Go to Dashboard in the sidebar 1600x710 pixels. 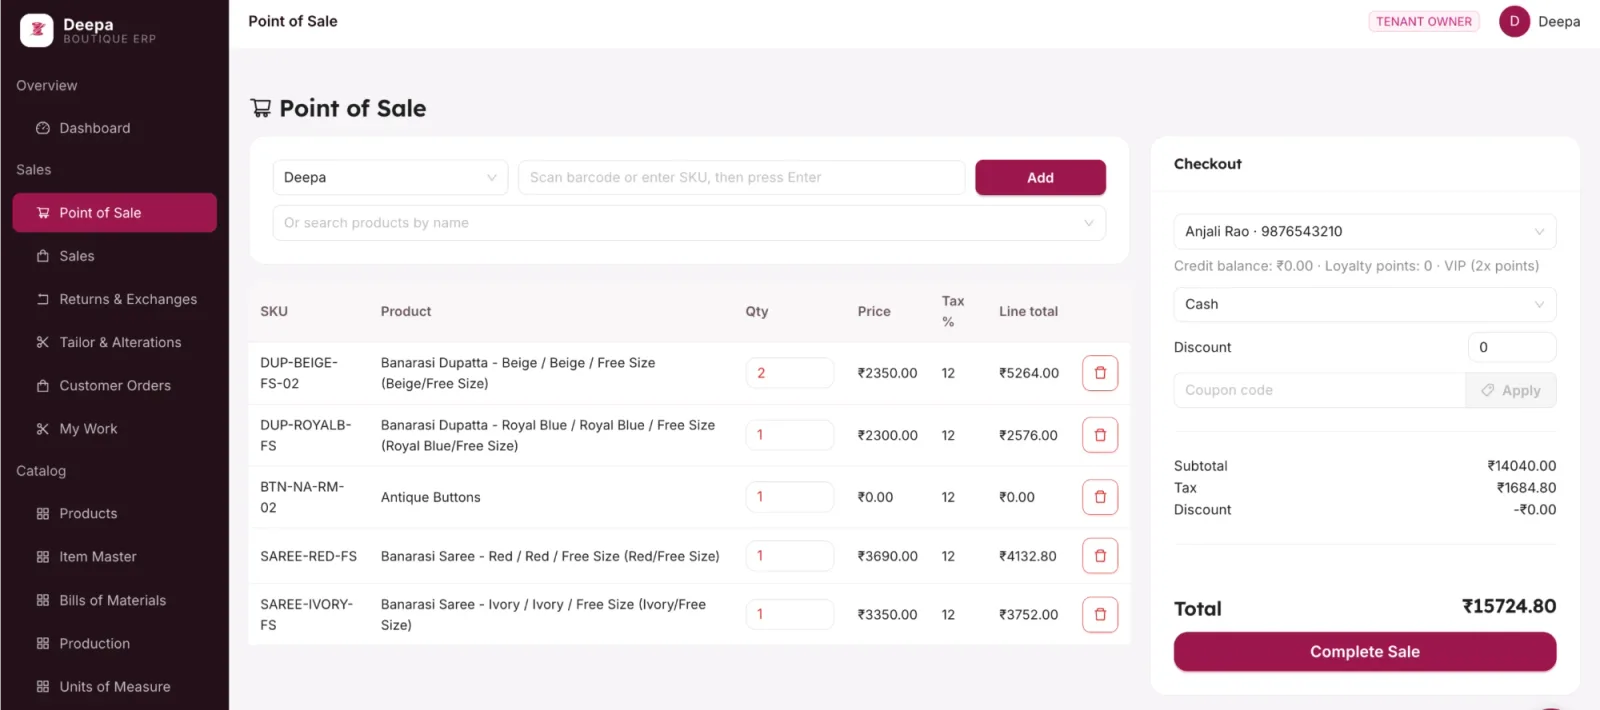coord(114,128)
